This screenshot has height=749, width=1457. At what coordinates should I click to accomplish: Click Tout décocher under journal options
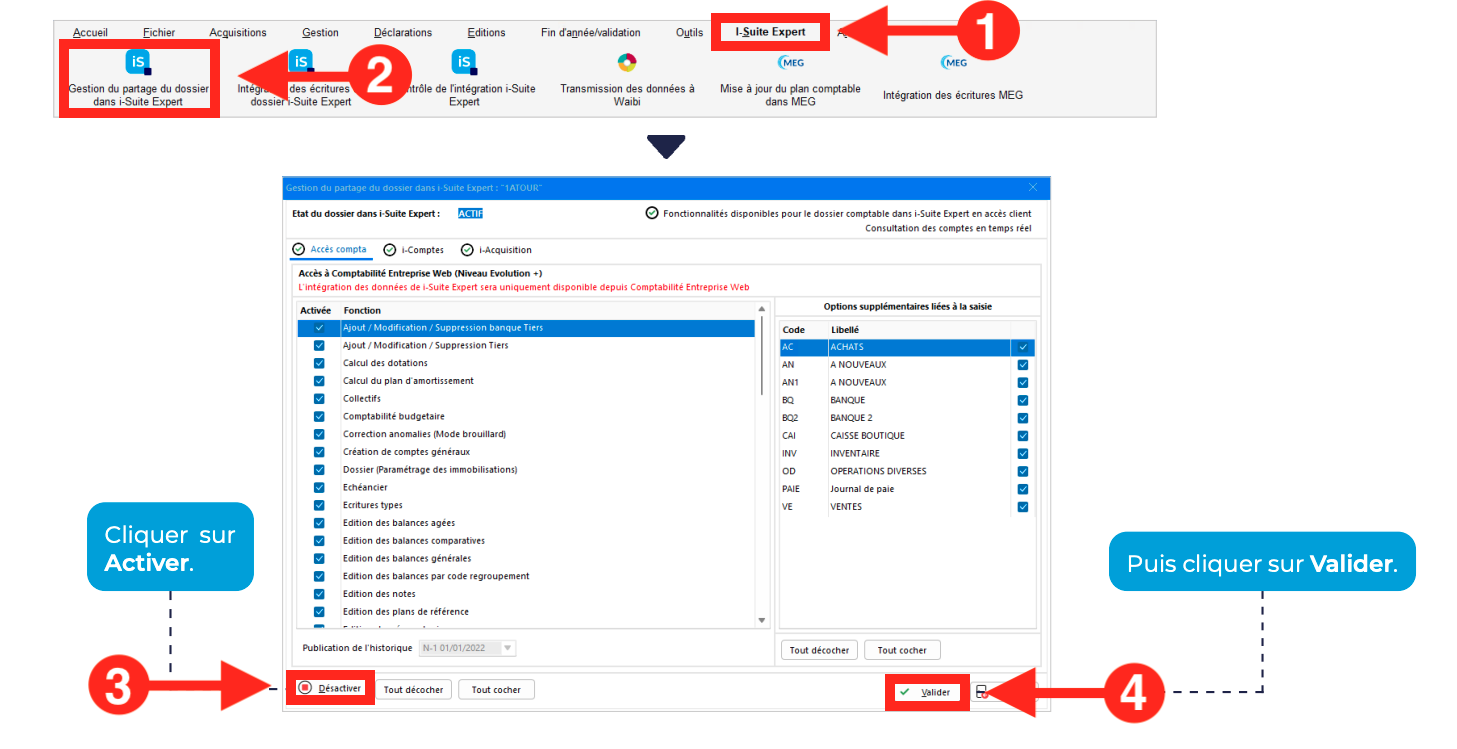point(819,650)
